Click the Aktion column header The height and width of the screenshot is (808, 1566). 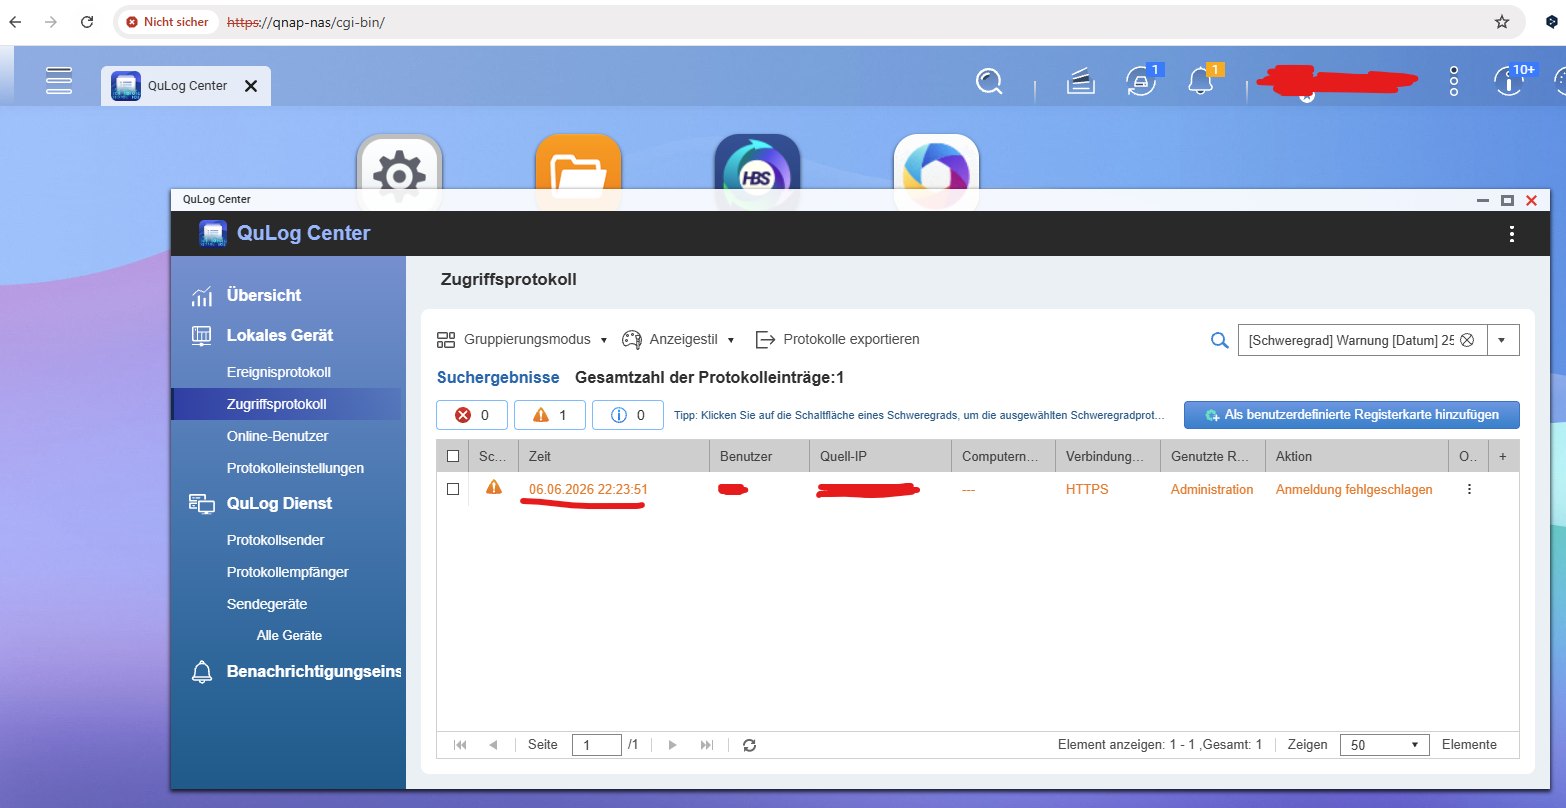click(1357, 456)
